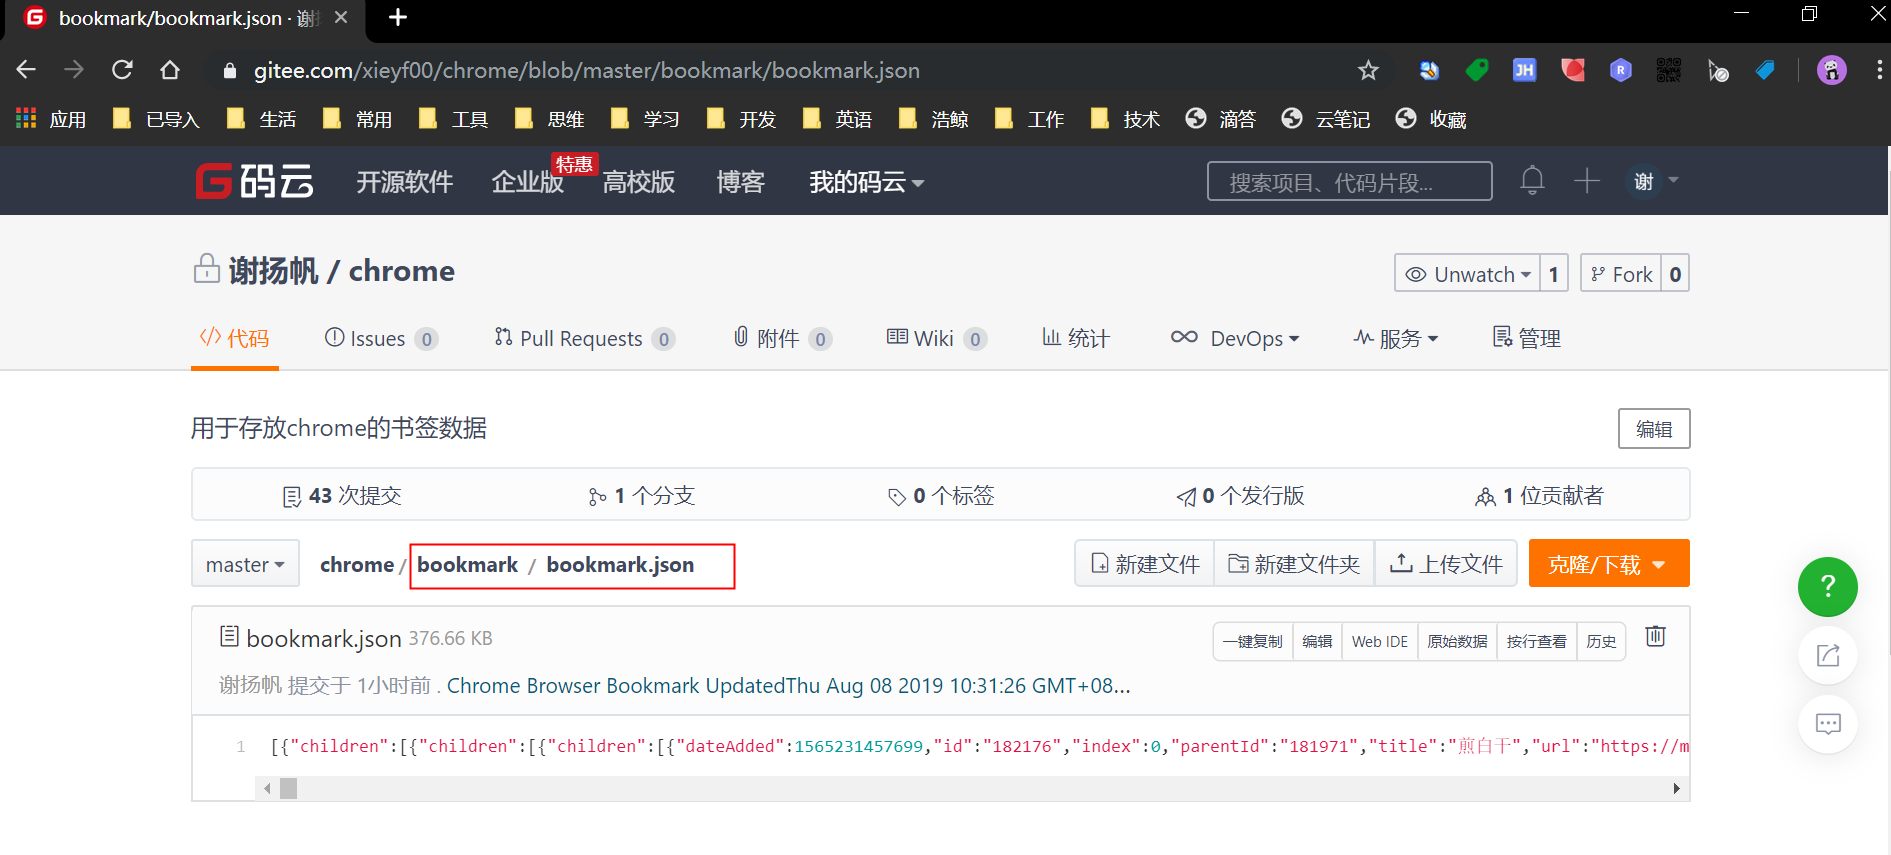Delete file using trash can icon
Screen dimensions: 1891x855
coord(1656,637)
